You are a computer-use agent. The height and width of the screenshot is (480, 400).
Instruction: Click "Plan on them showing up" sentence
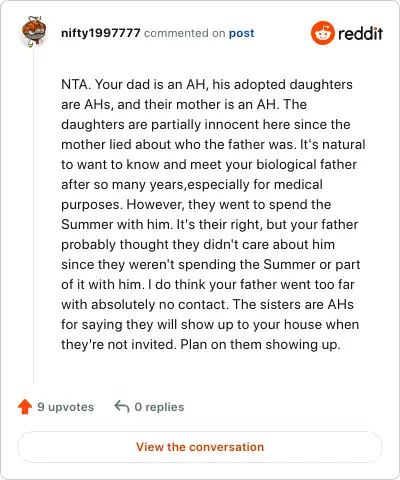point(260,344)
